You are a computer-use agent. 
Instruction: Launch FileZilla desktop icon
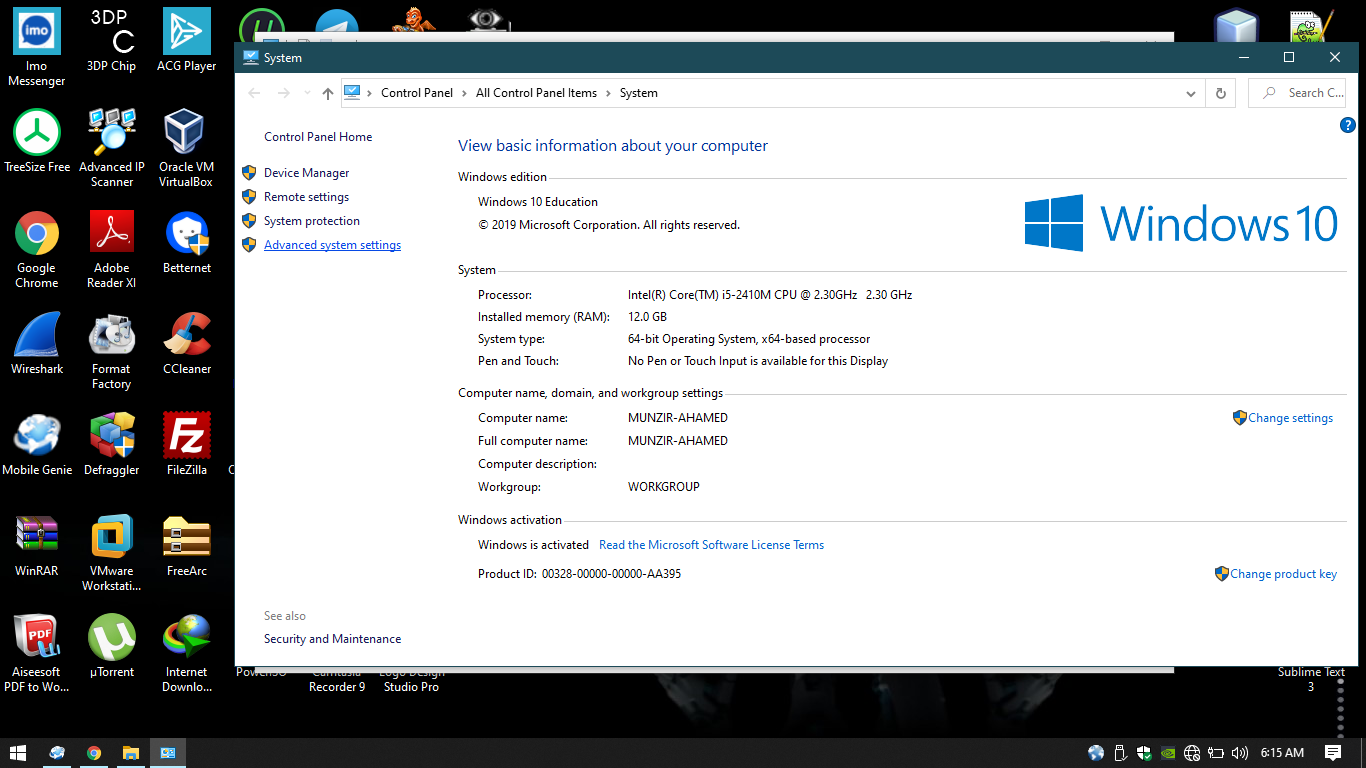(x=186, y=444)
